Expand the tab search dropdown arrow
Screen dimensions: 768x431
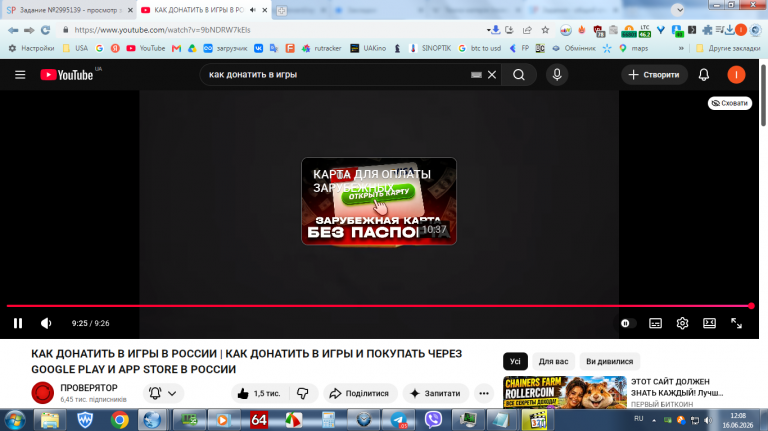pos(678,9)
